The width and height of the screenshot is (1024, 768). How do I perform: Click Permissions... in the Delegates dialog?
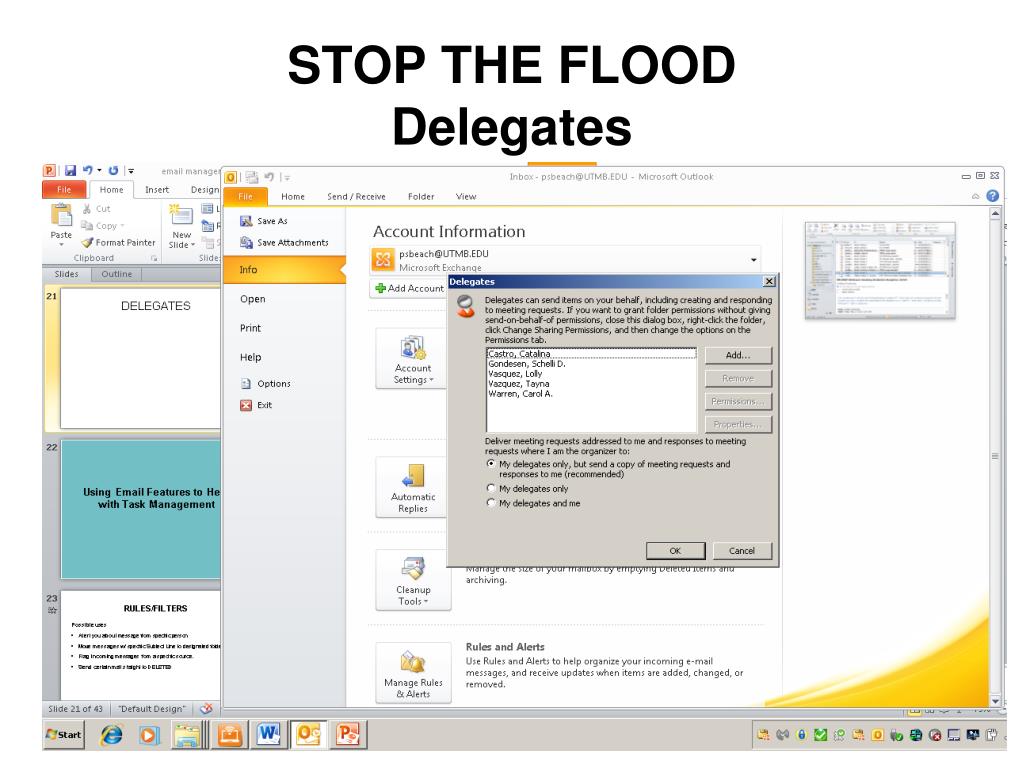738,402
